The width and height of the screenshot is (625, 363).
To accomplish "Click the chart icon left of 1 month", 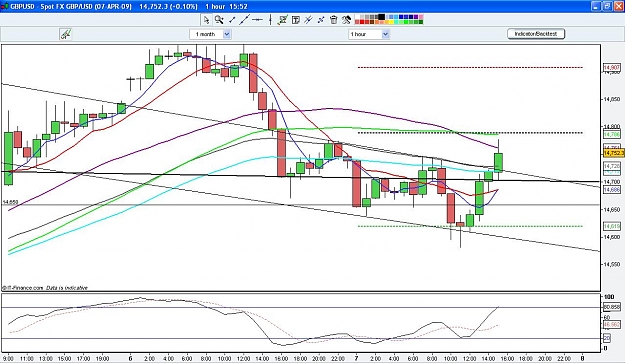I will pos(65,34).
